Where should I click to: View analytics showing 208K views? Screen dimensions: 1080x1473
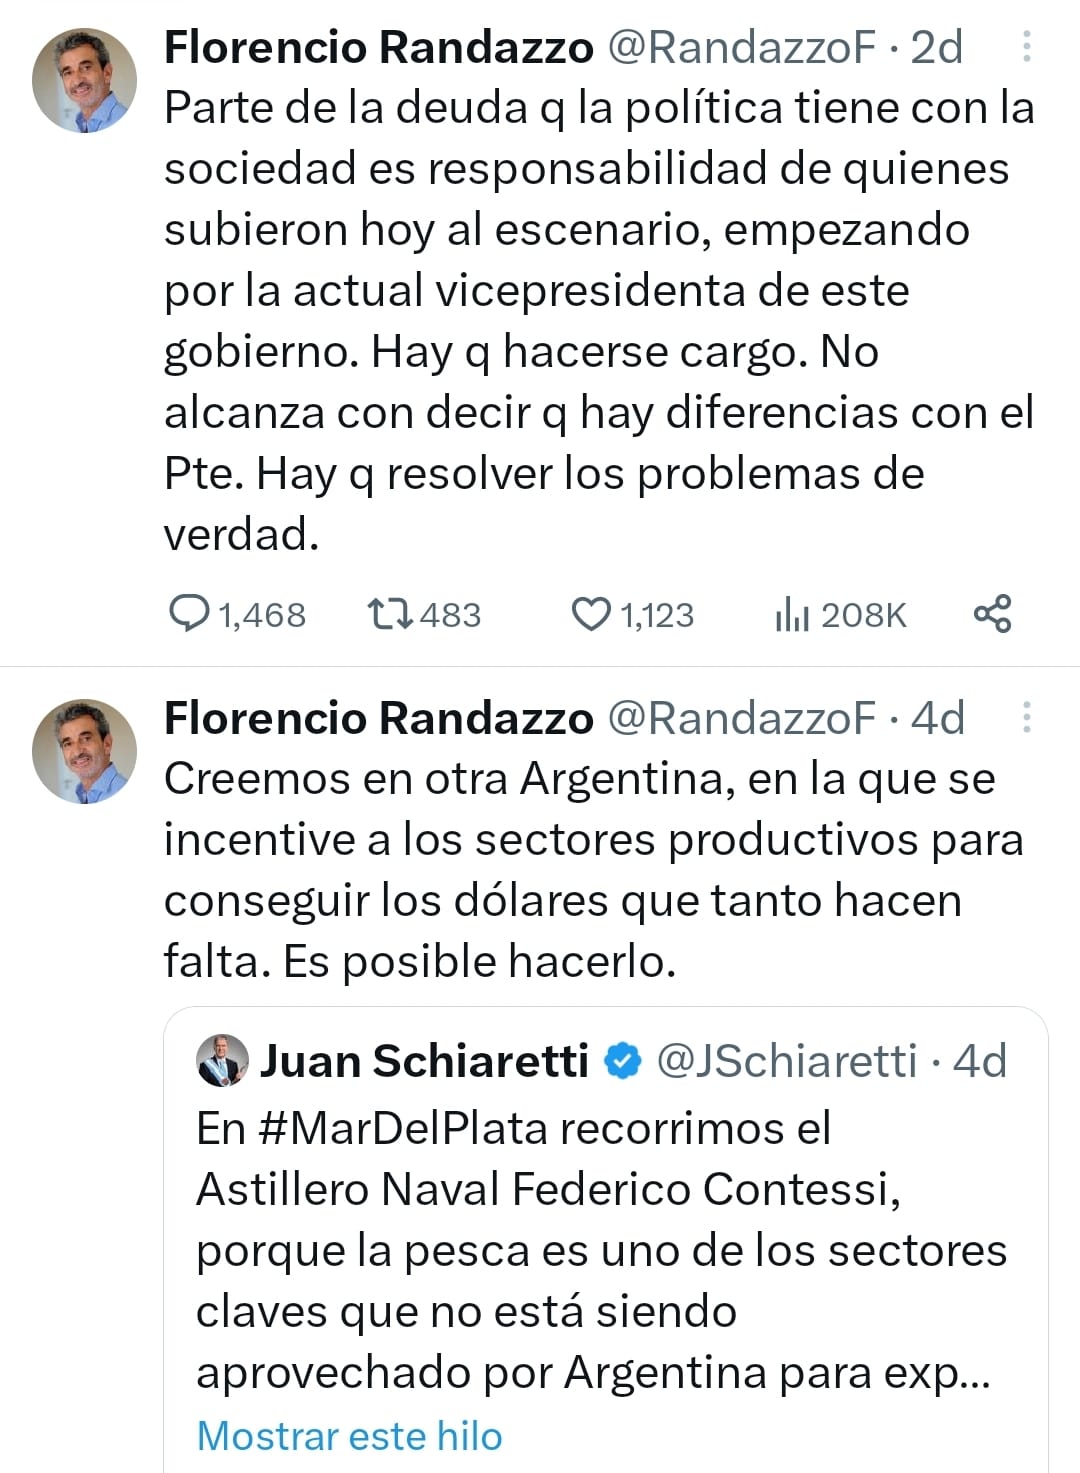click(x=791, y=614)
